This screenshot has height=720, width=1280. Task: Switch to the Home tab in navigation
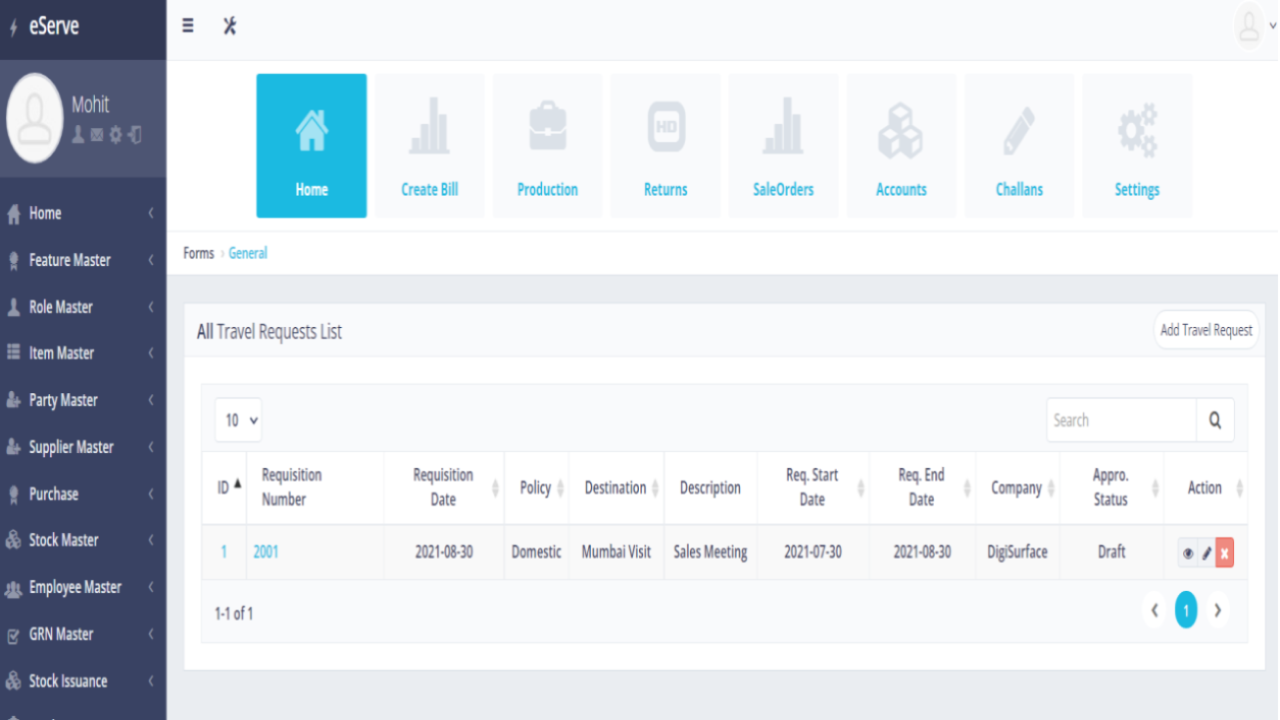(311, 145)
